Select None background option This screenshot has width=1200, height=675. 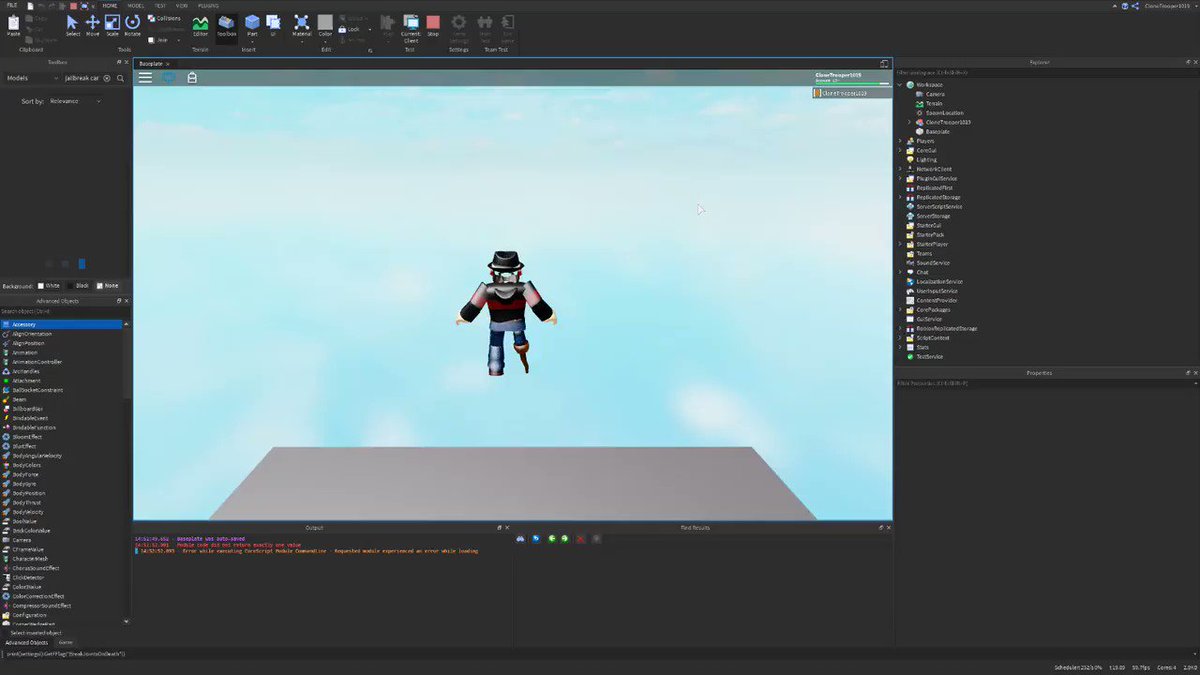point(107,285)
